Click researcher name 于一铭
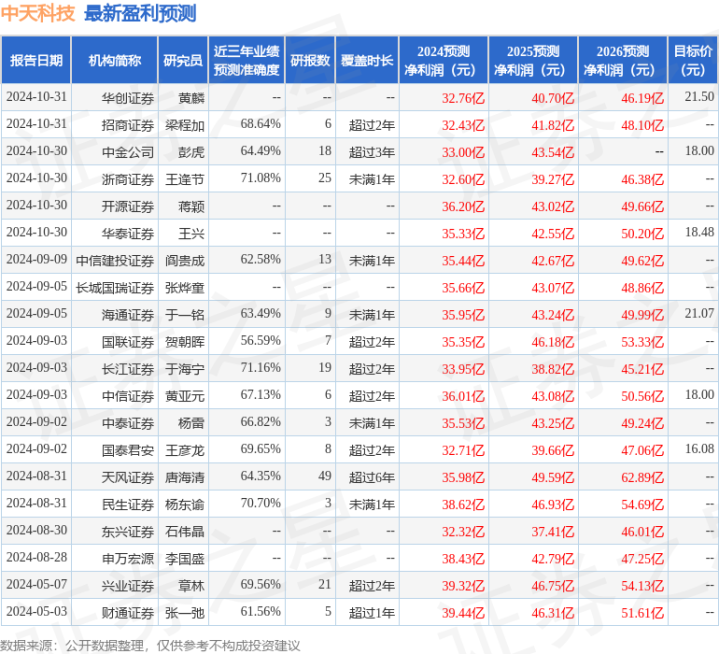719x654 pixels. coord(185,314)
